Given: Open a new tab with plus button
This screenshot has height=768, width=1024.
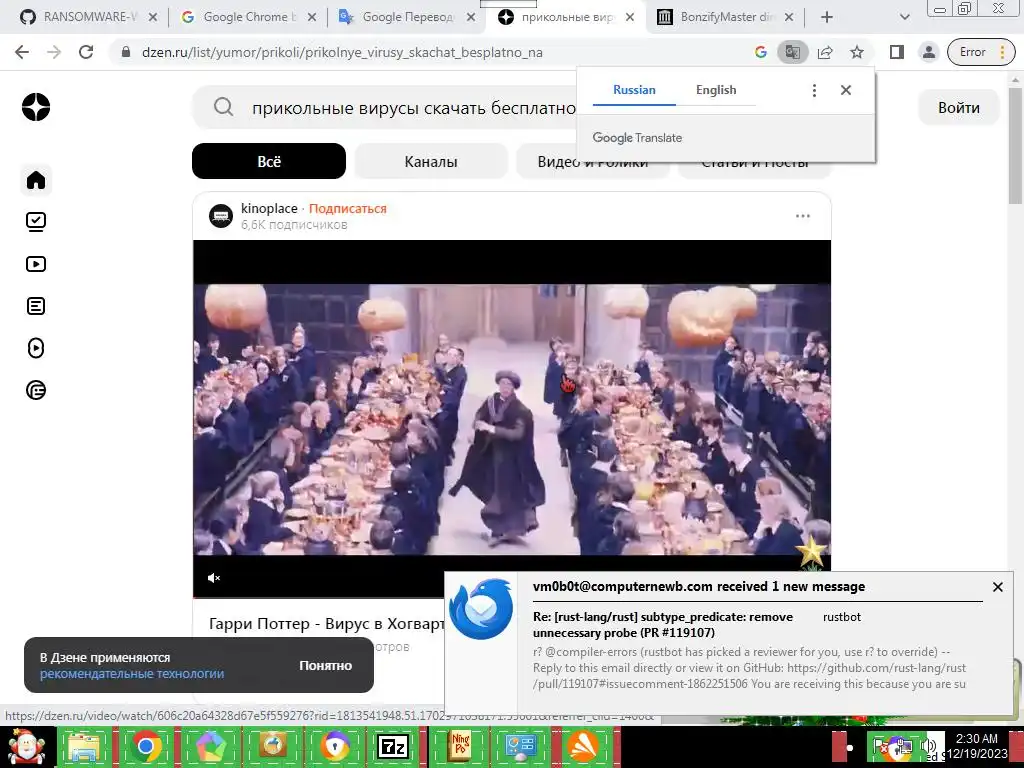Looking at the screenshot, I should click(x=827, y=17).
